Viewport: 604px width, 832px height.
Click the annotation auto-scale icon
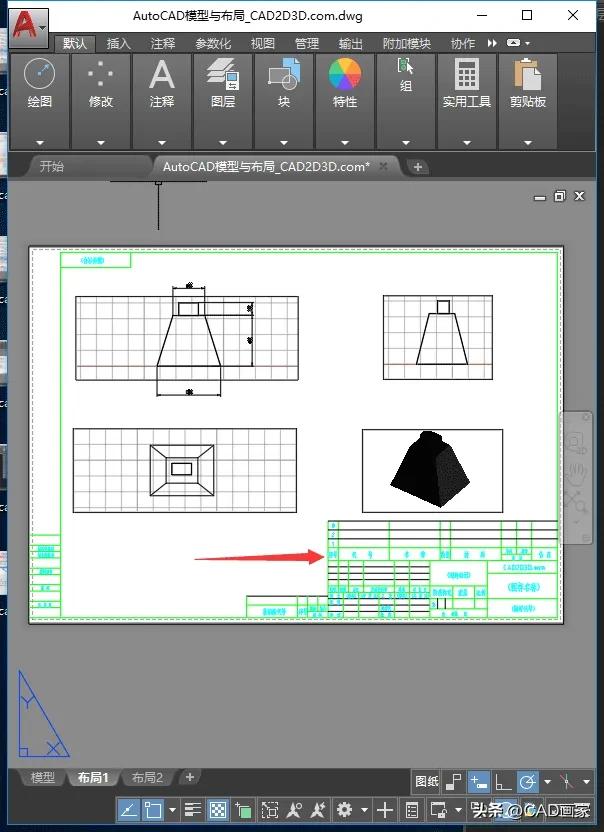pyautogui.click(x=318, y=810)
